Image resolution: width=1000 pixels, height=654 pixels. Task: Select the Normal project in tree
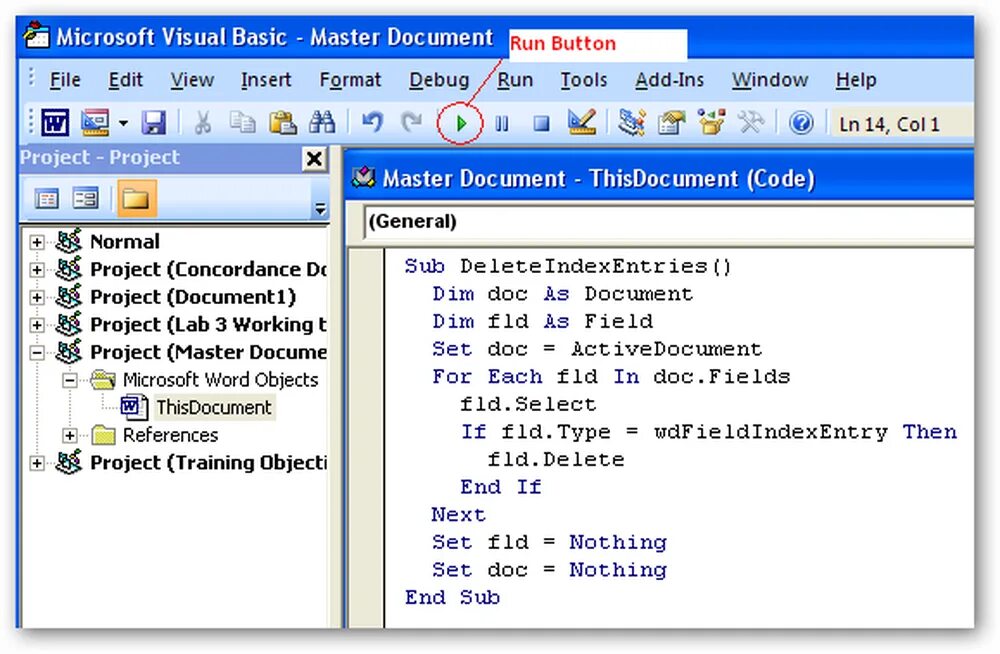click(125, 242)
